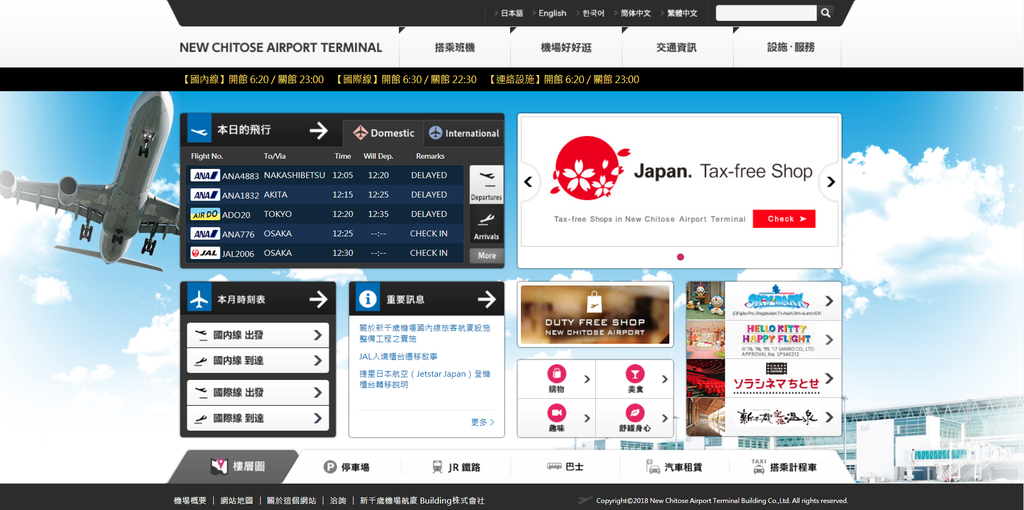The image size is (1024, 510).
Task: Click the 購物 shopping icon
Action: [x=556, y=374]
